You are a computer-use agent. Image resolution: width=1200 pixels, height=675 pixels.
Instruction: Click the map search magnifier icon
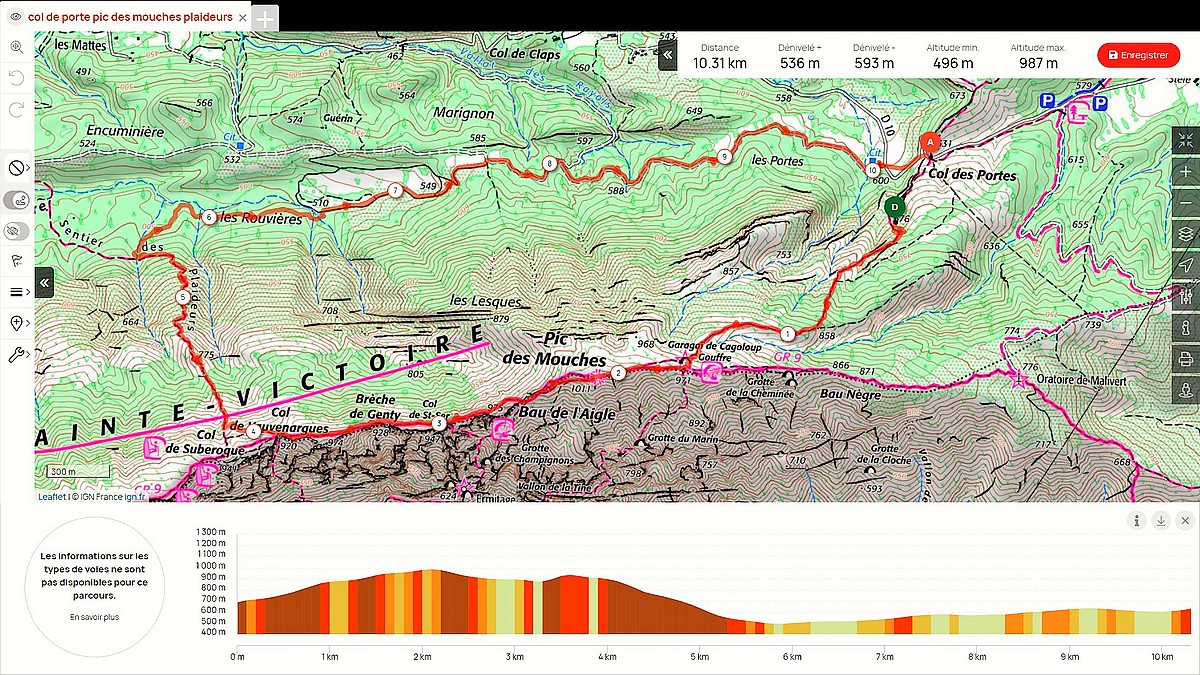point(17,47)
